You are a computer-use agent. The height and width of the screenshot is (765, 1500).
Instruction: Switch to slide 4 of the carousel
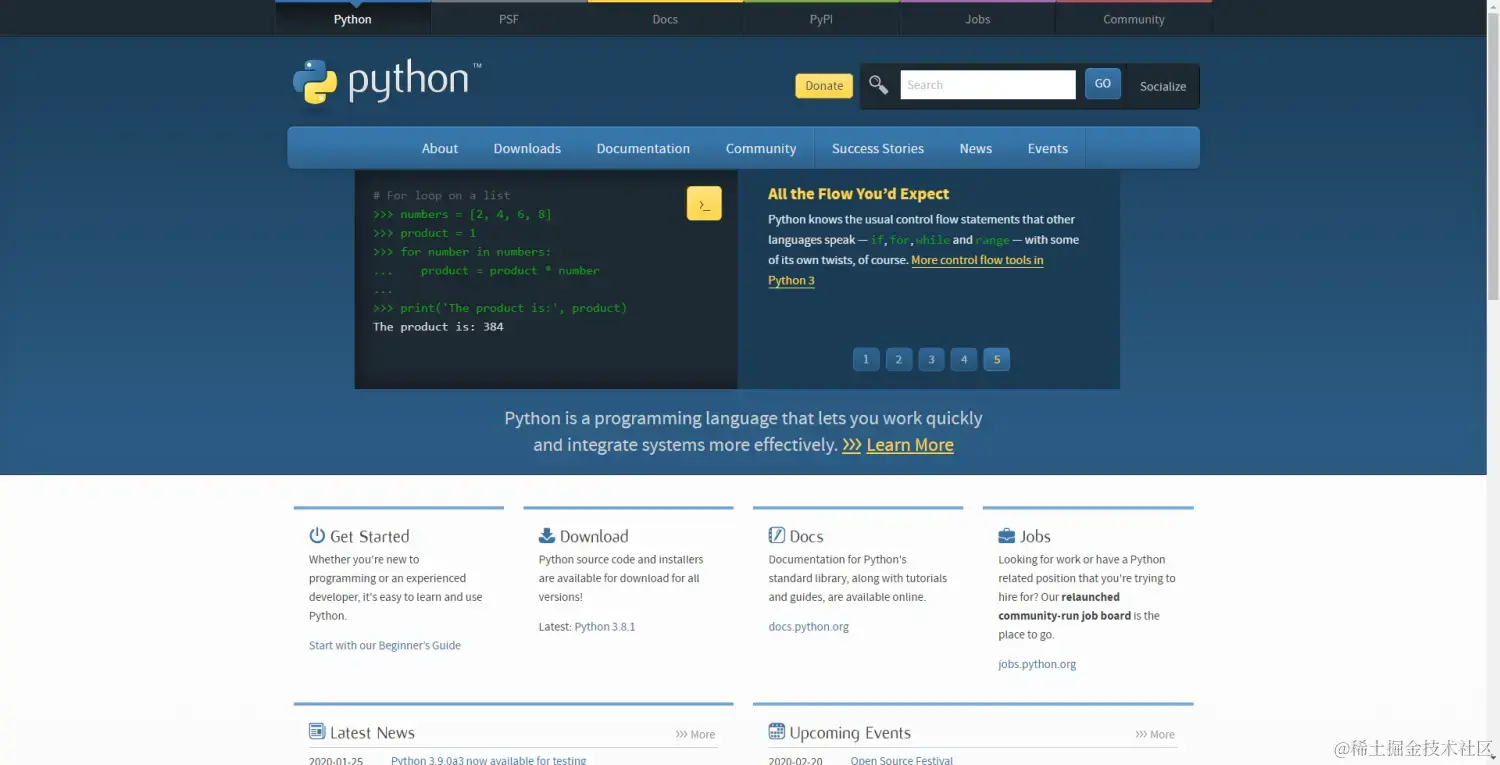(x=964, y=359)
